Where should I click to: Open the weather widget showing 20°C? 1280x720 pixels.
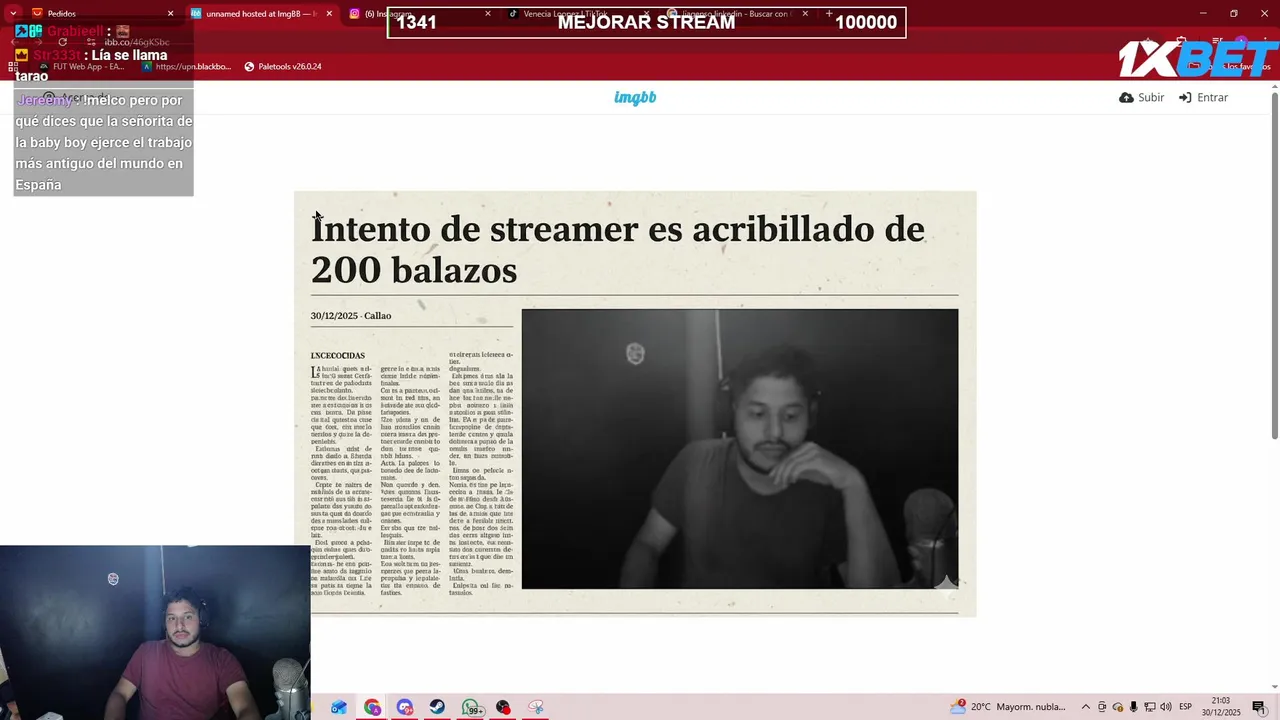(1008, 707)
